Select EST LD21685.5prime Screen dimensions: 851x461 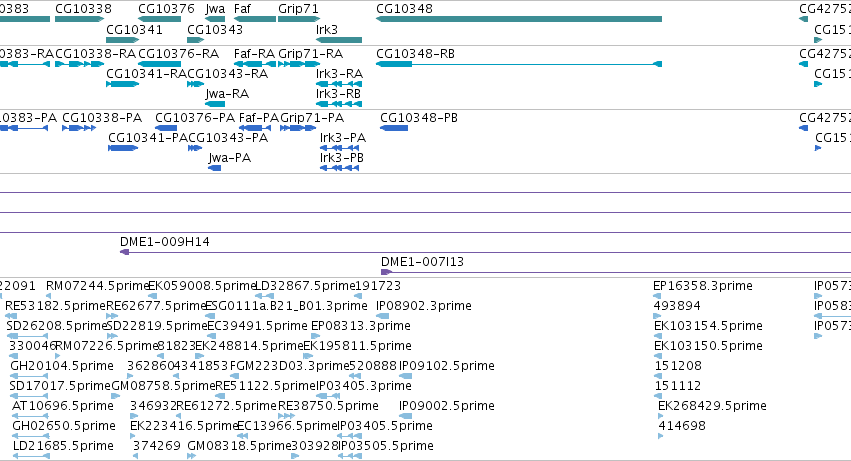[x=63, y=446]
